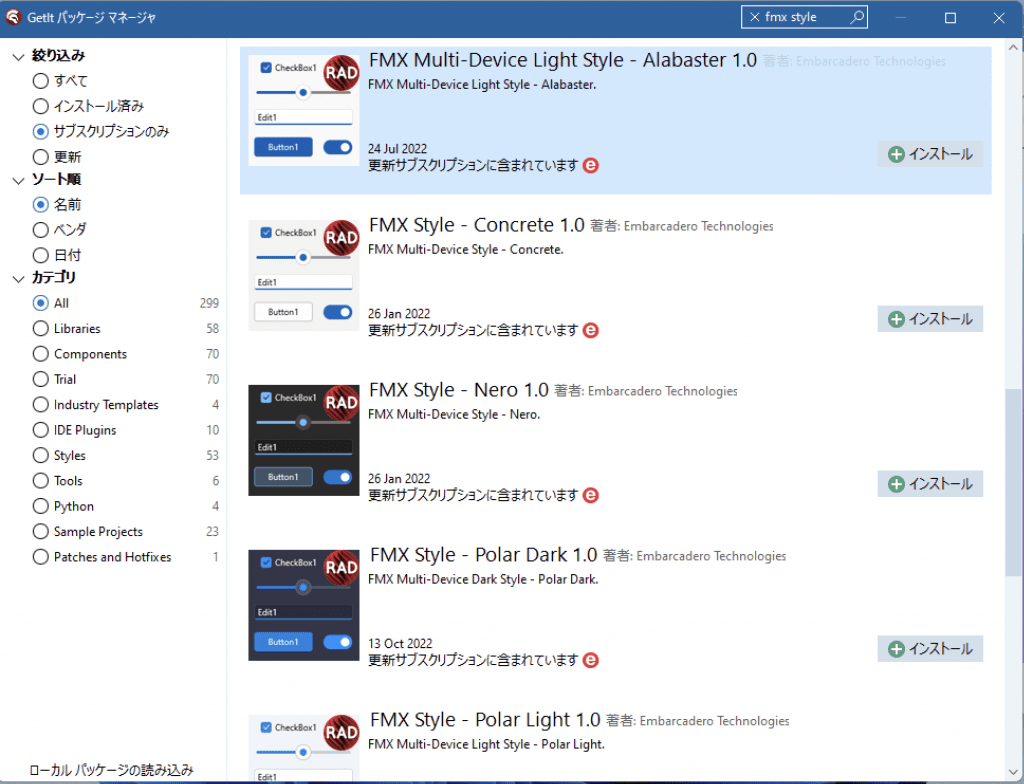
Task: Open the Alabaster style preview thumbnail
Action: pyautogui.click(x=304, y=110)
